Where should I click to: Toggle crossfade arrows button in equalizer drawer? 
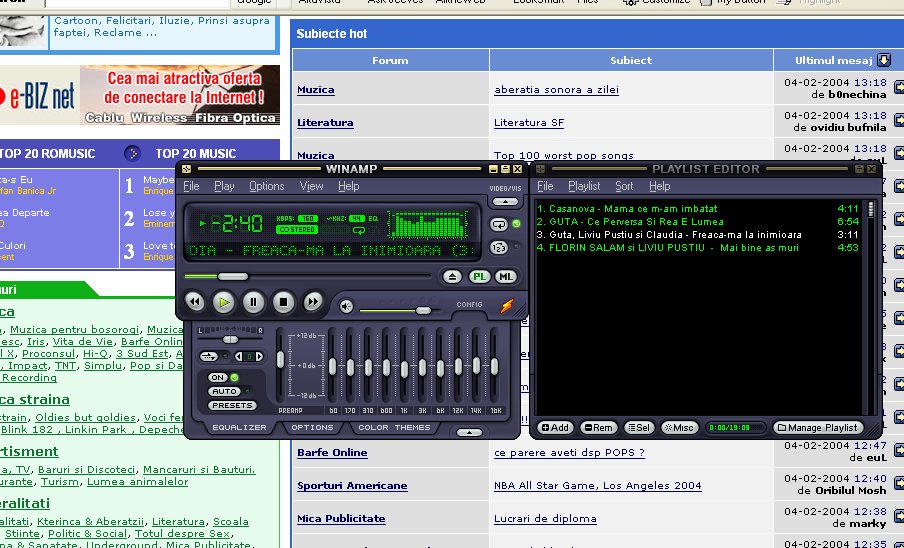[x=209, y=357]
